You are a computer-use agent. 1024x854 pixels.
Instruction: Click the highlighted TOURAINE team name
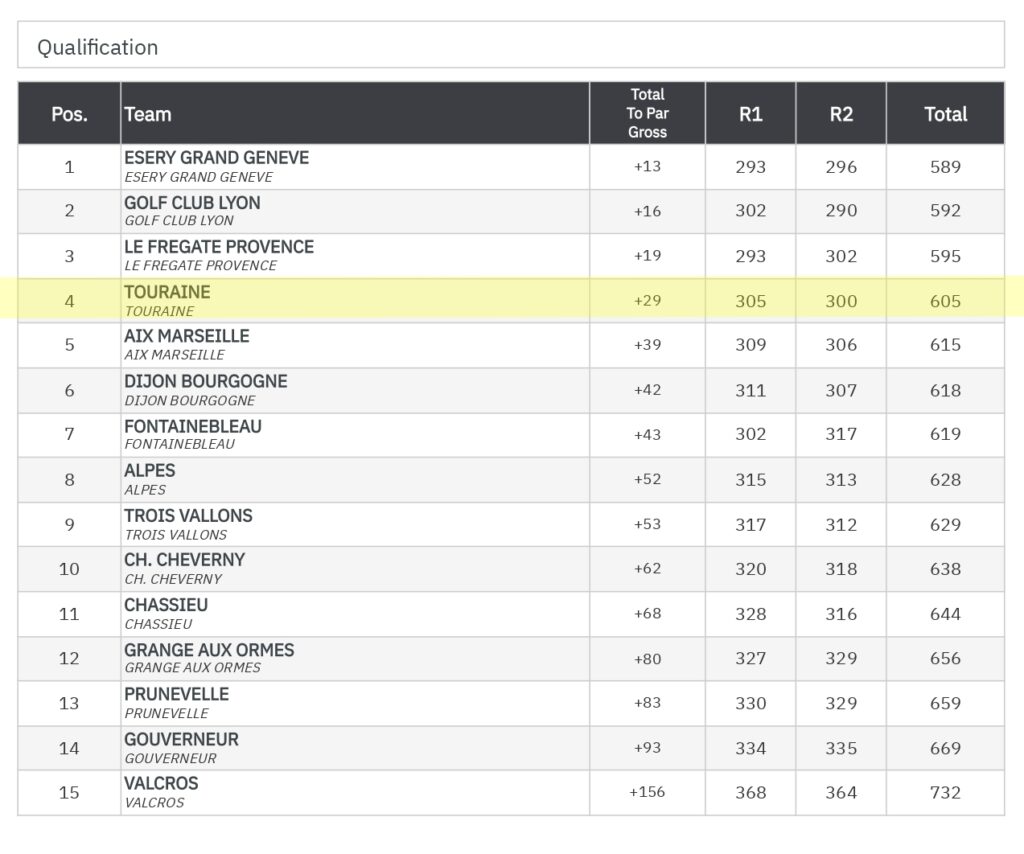[167, 292]
